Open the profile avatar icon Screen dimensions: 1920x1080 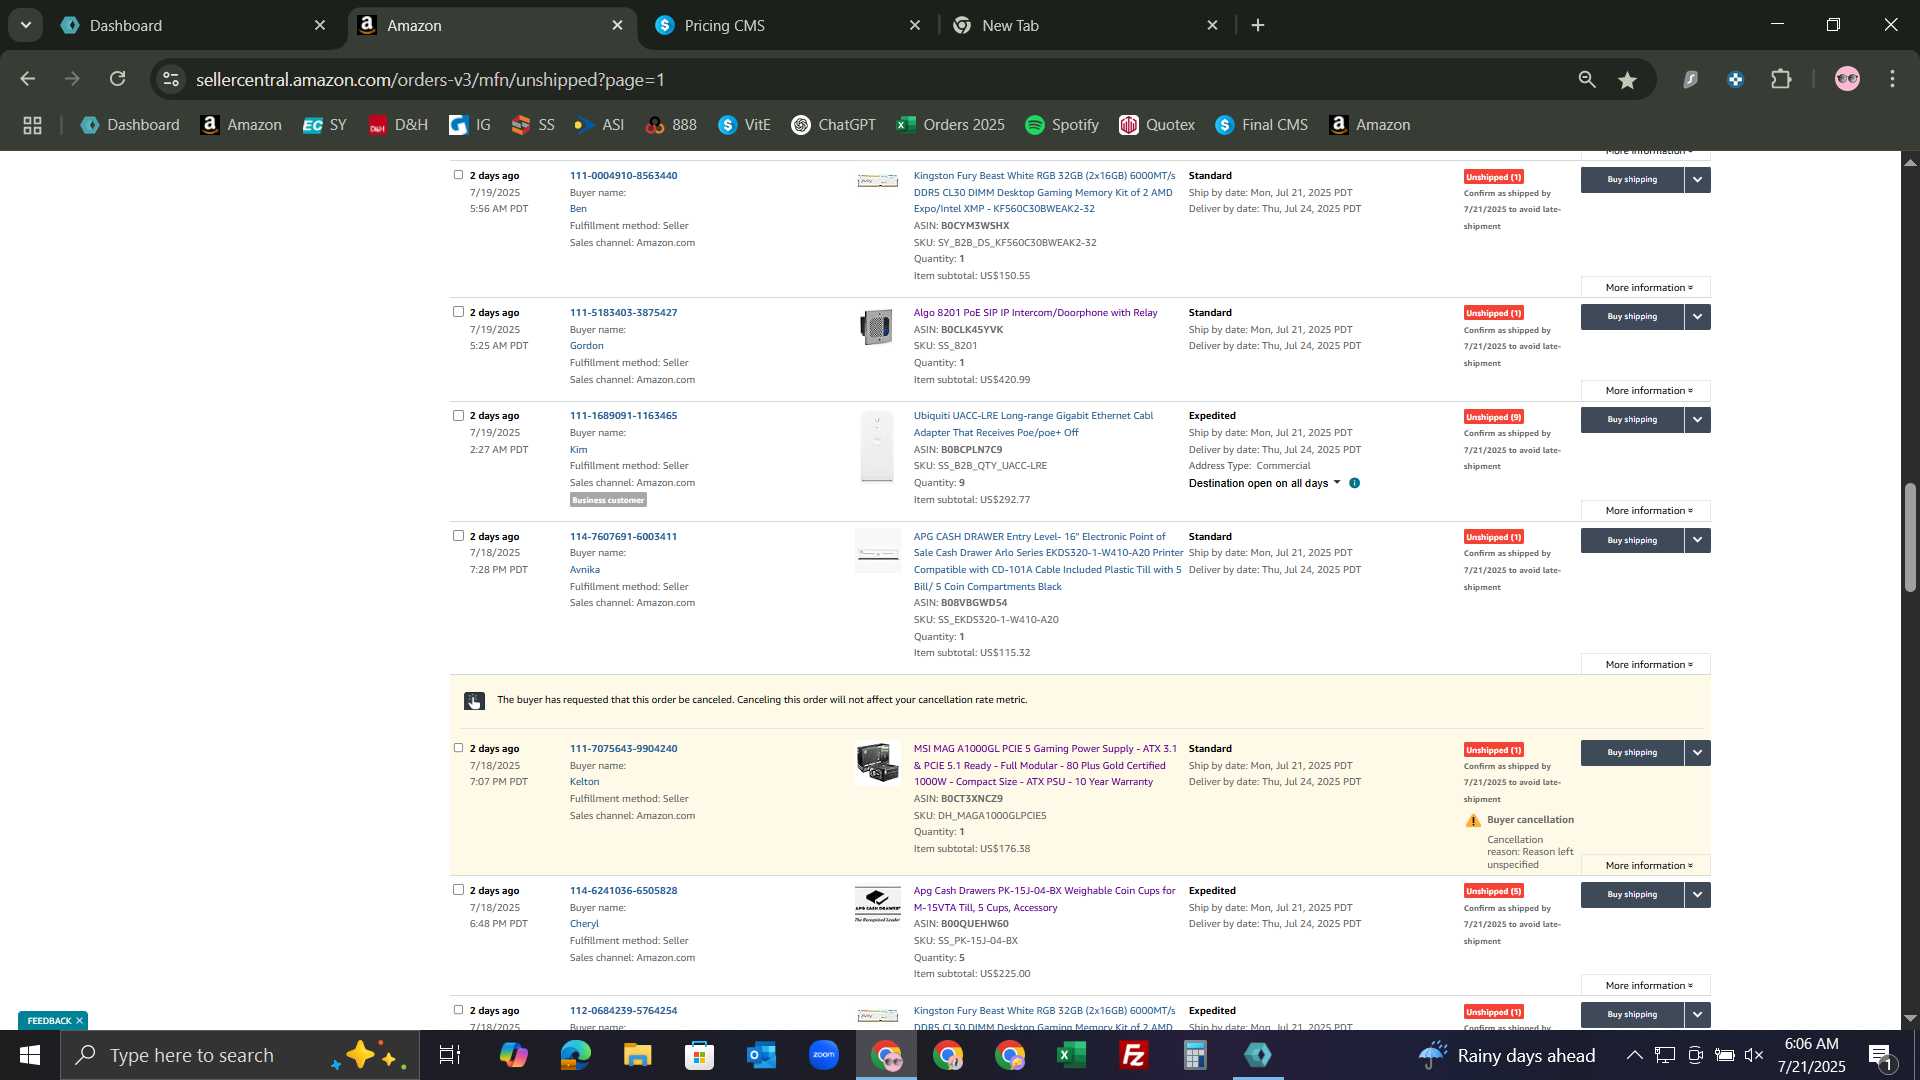coord(1847,79)
